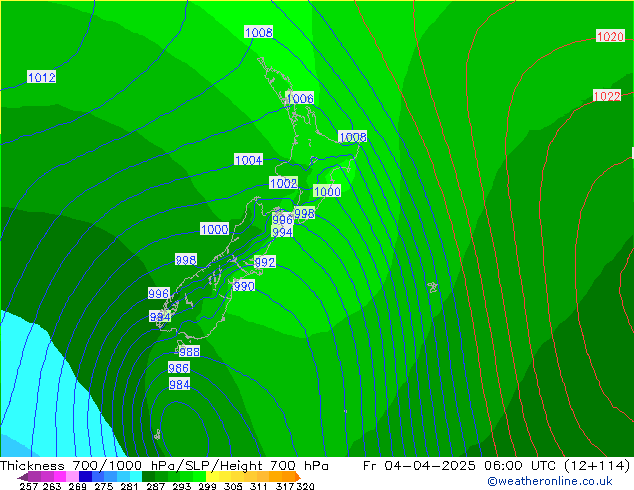
Task: Click the dark green swatch above 287
Action: (x=148, y=476)
